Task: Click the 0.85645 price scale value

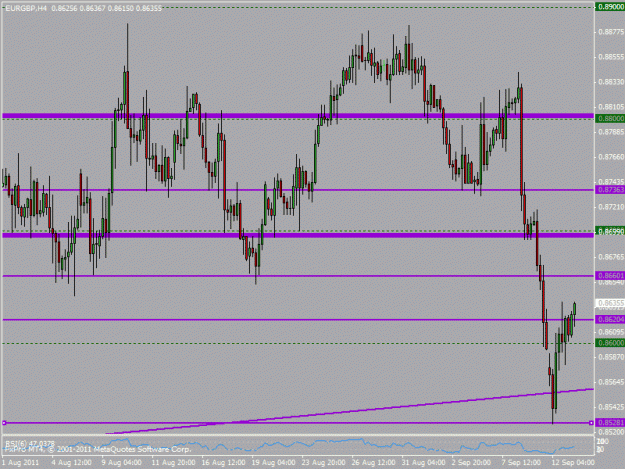Action: (x=611, y=382)
